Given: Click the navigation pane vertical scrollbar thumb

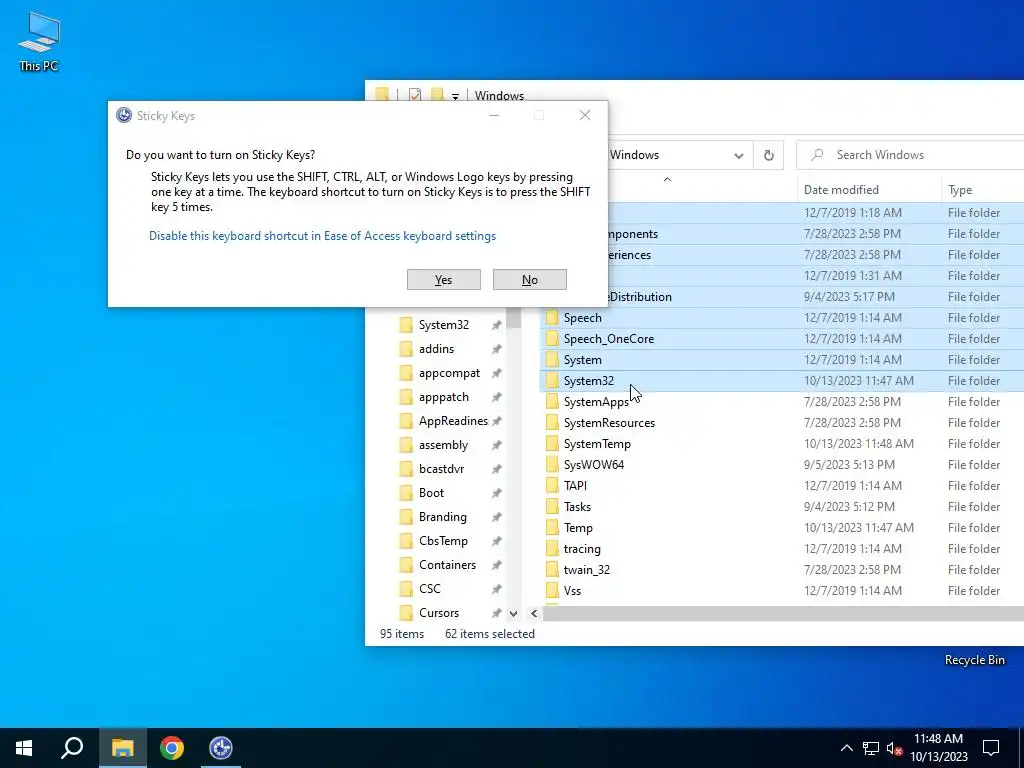Looking at the screenshot, I should (x=514, y=317).
